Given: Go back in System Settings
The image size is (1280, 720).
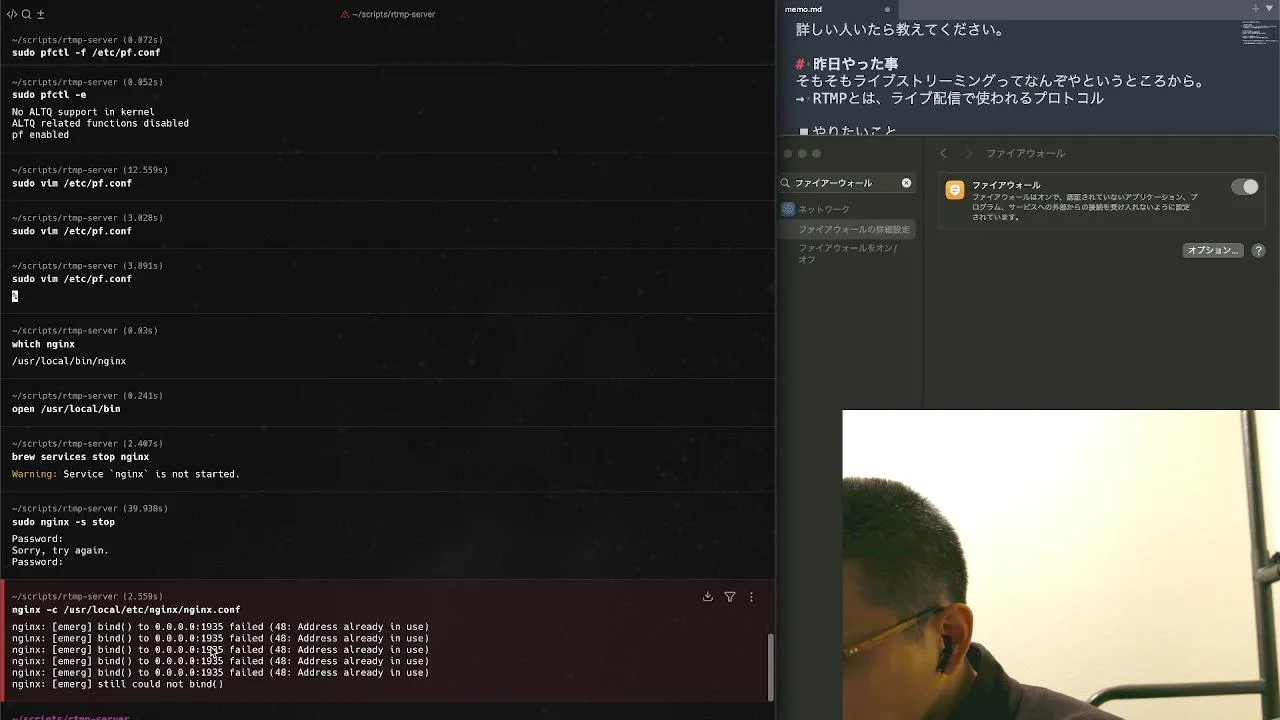Looking at the screenshot, I should click(x=943, y=153).
